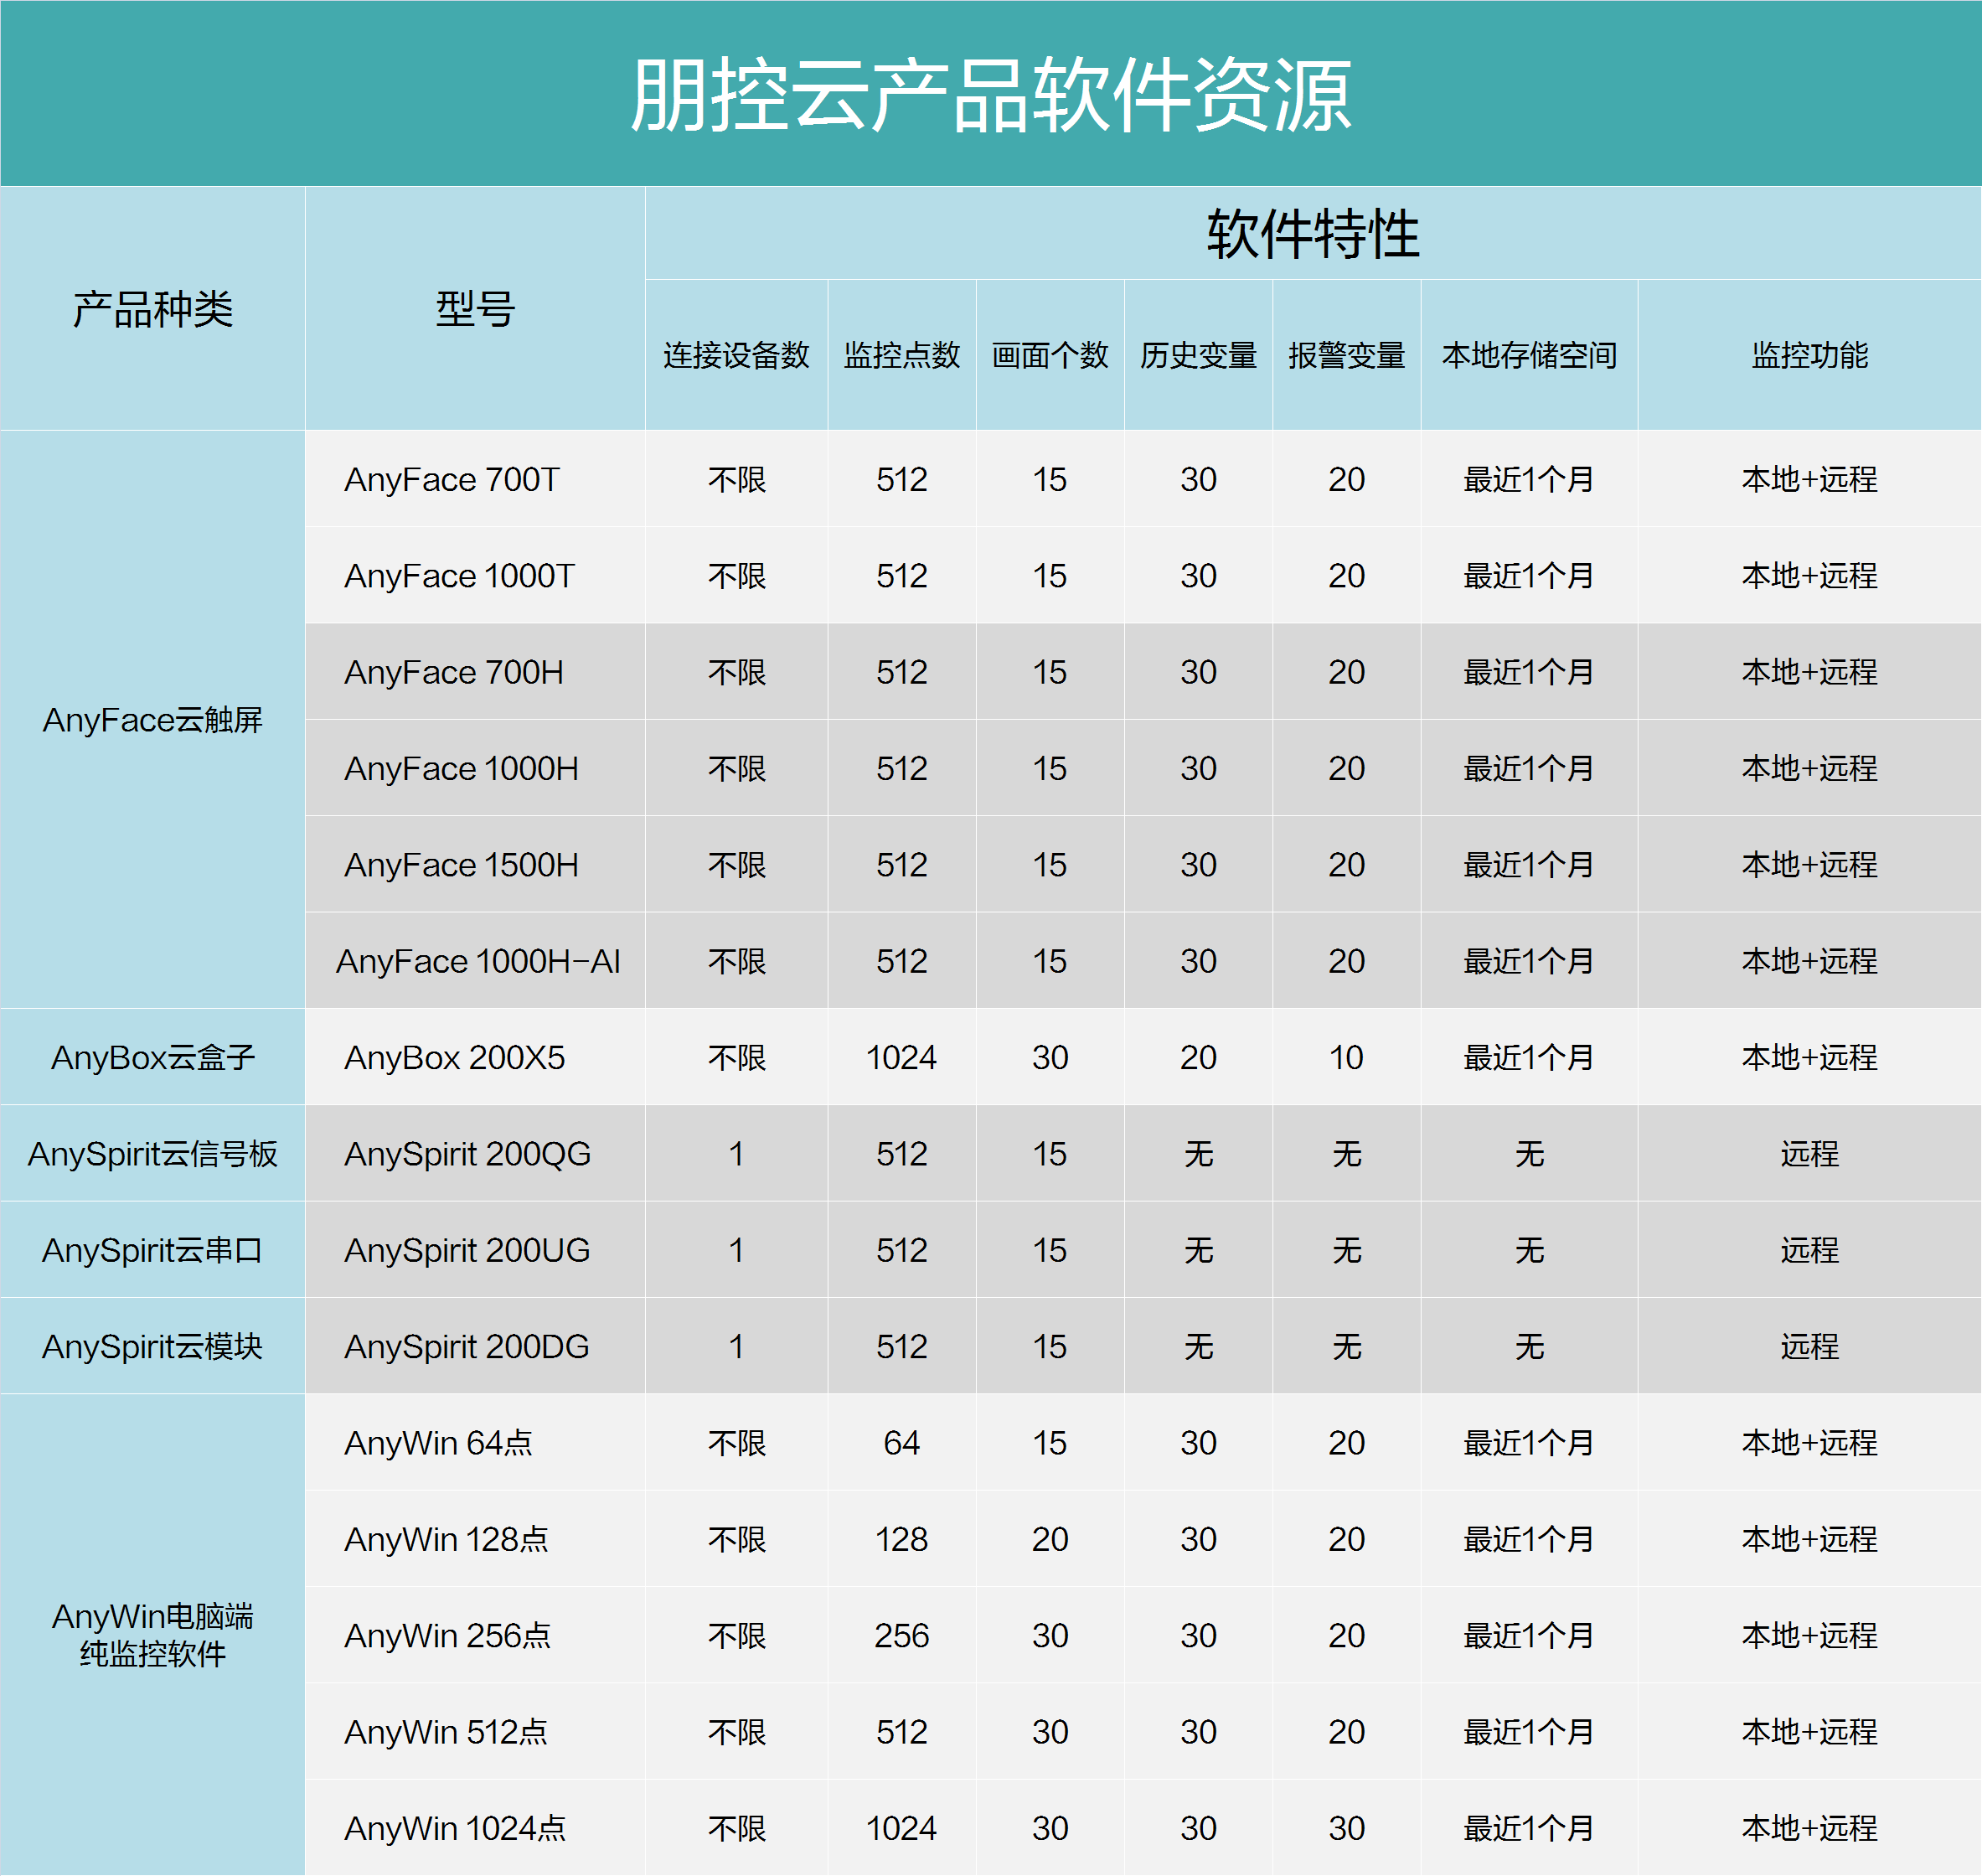Viewport: 1982px width, 1876px height.
Task: Click the 朋控云产品软件资源 title
Action: 990,94
